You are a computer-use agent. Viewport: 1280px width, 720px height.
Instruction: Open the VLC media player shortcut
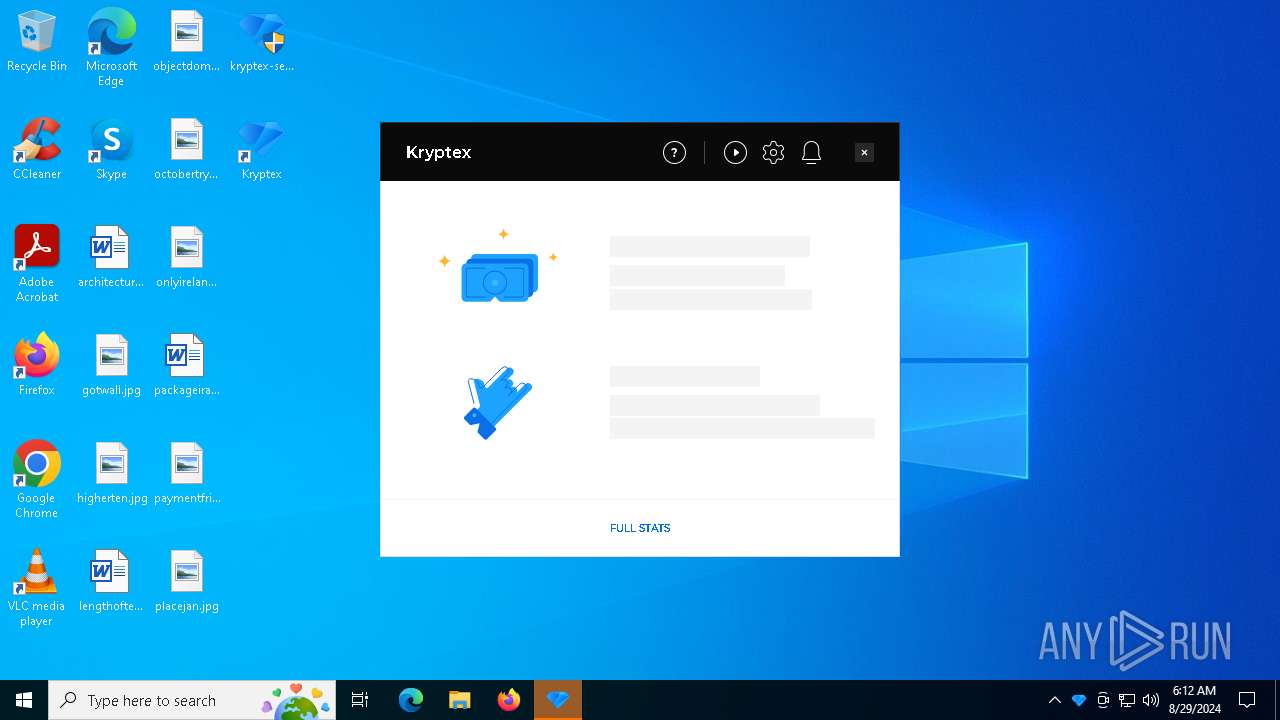pyautogui.click(x=37, y=588)
